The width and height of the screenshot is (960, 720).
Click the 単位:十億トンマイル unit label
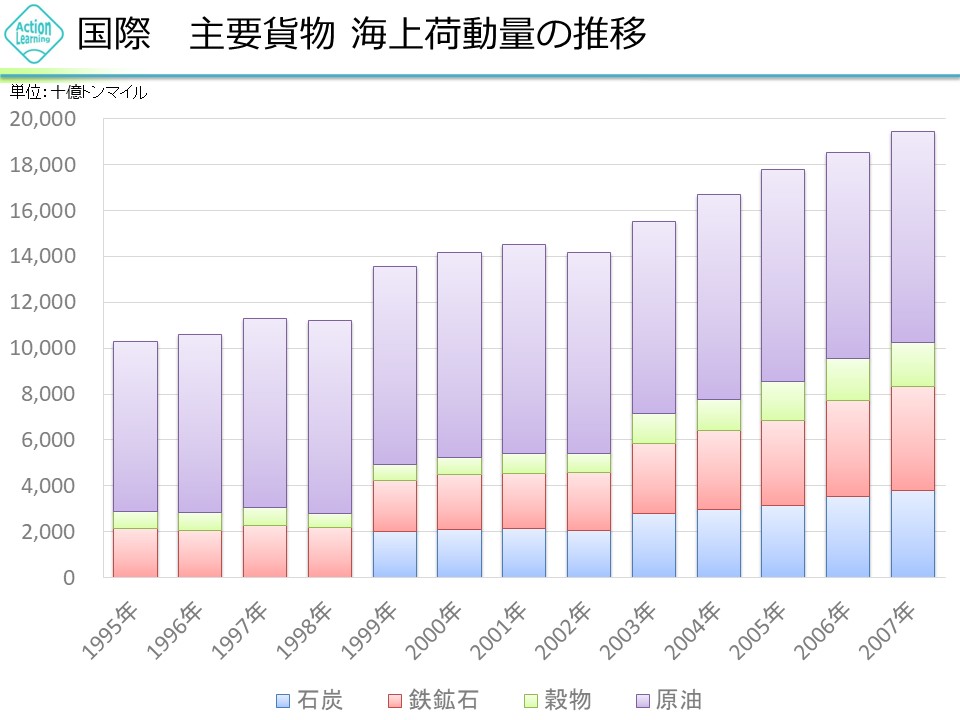78,92
